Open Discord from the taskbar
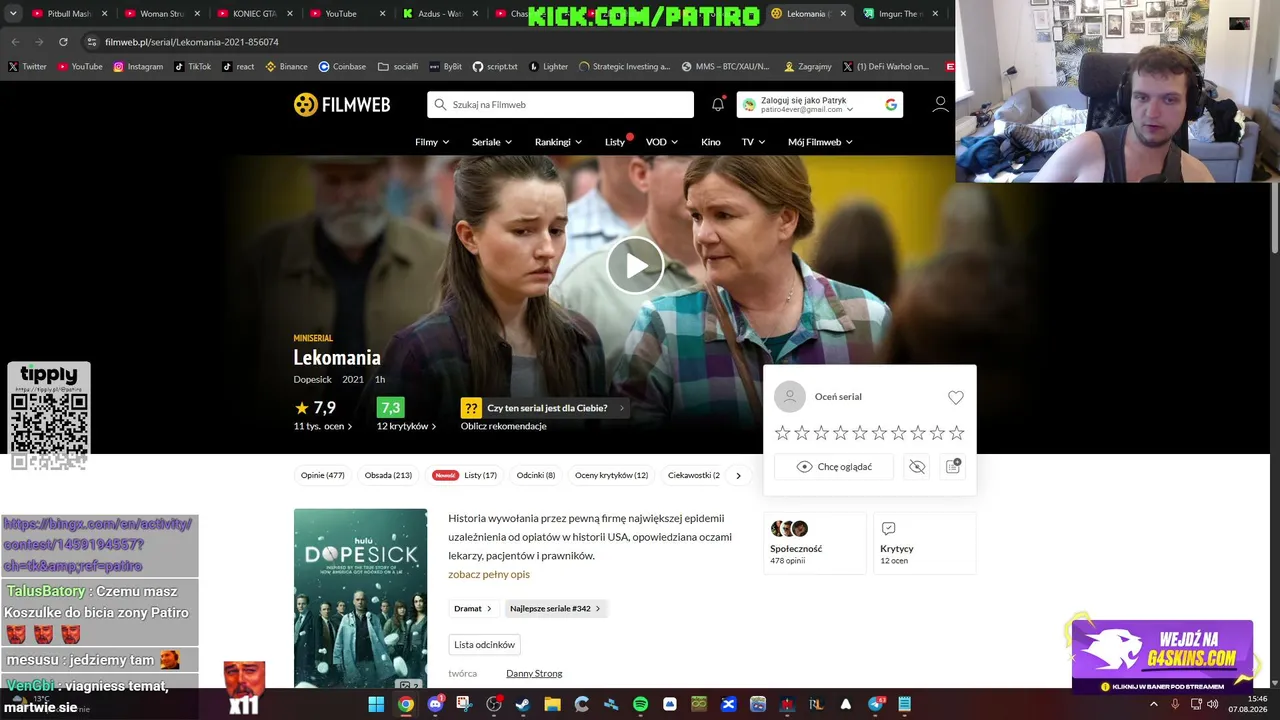1280x720 pixels. (x=435, y=704)
